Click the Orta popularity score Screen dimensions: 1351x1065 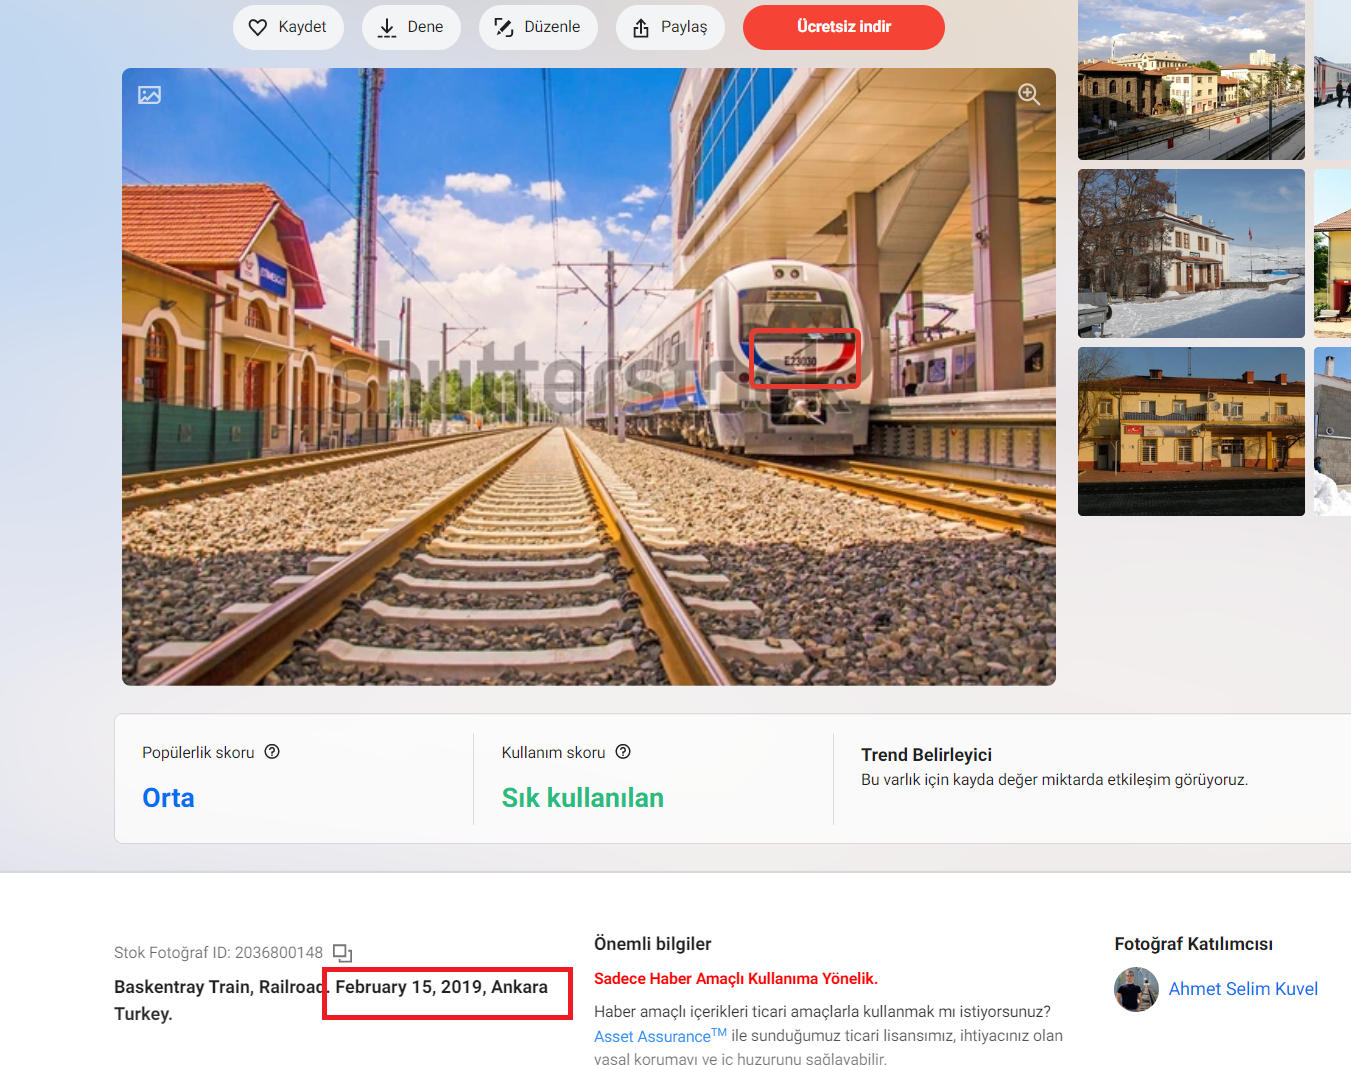(168, 798)
